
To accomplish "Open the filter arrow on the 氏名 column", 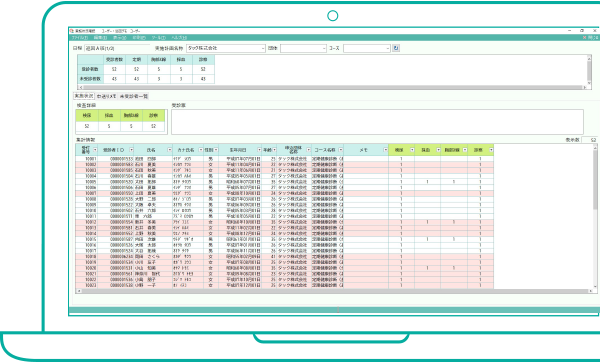I will (x=170, y=150).
